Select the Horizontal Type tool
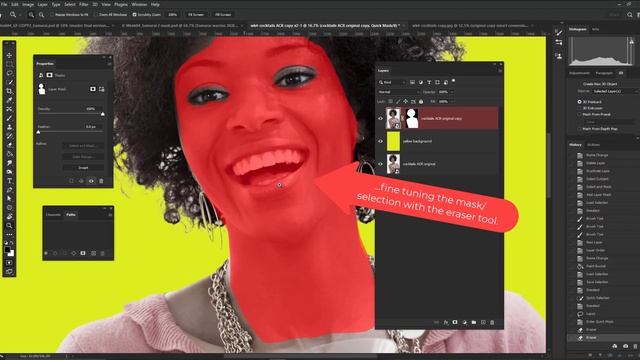The width and height of the screenshot is (640, 360). [9, 181]
